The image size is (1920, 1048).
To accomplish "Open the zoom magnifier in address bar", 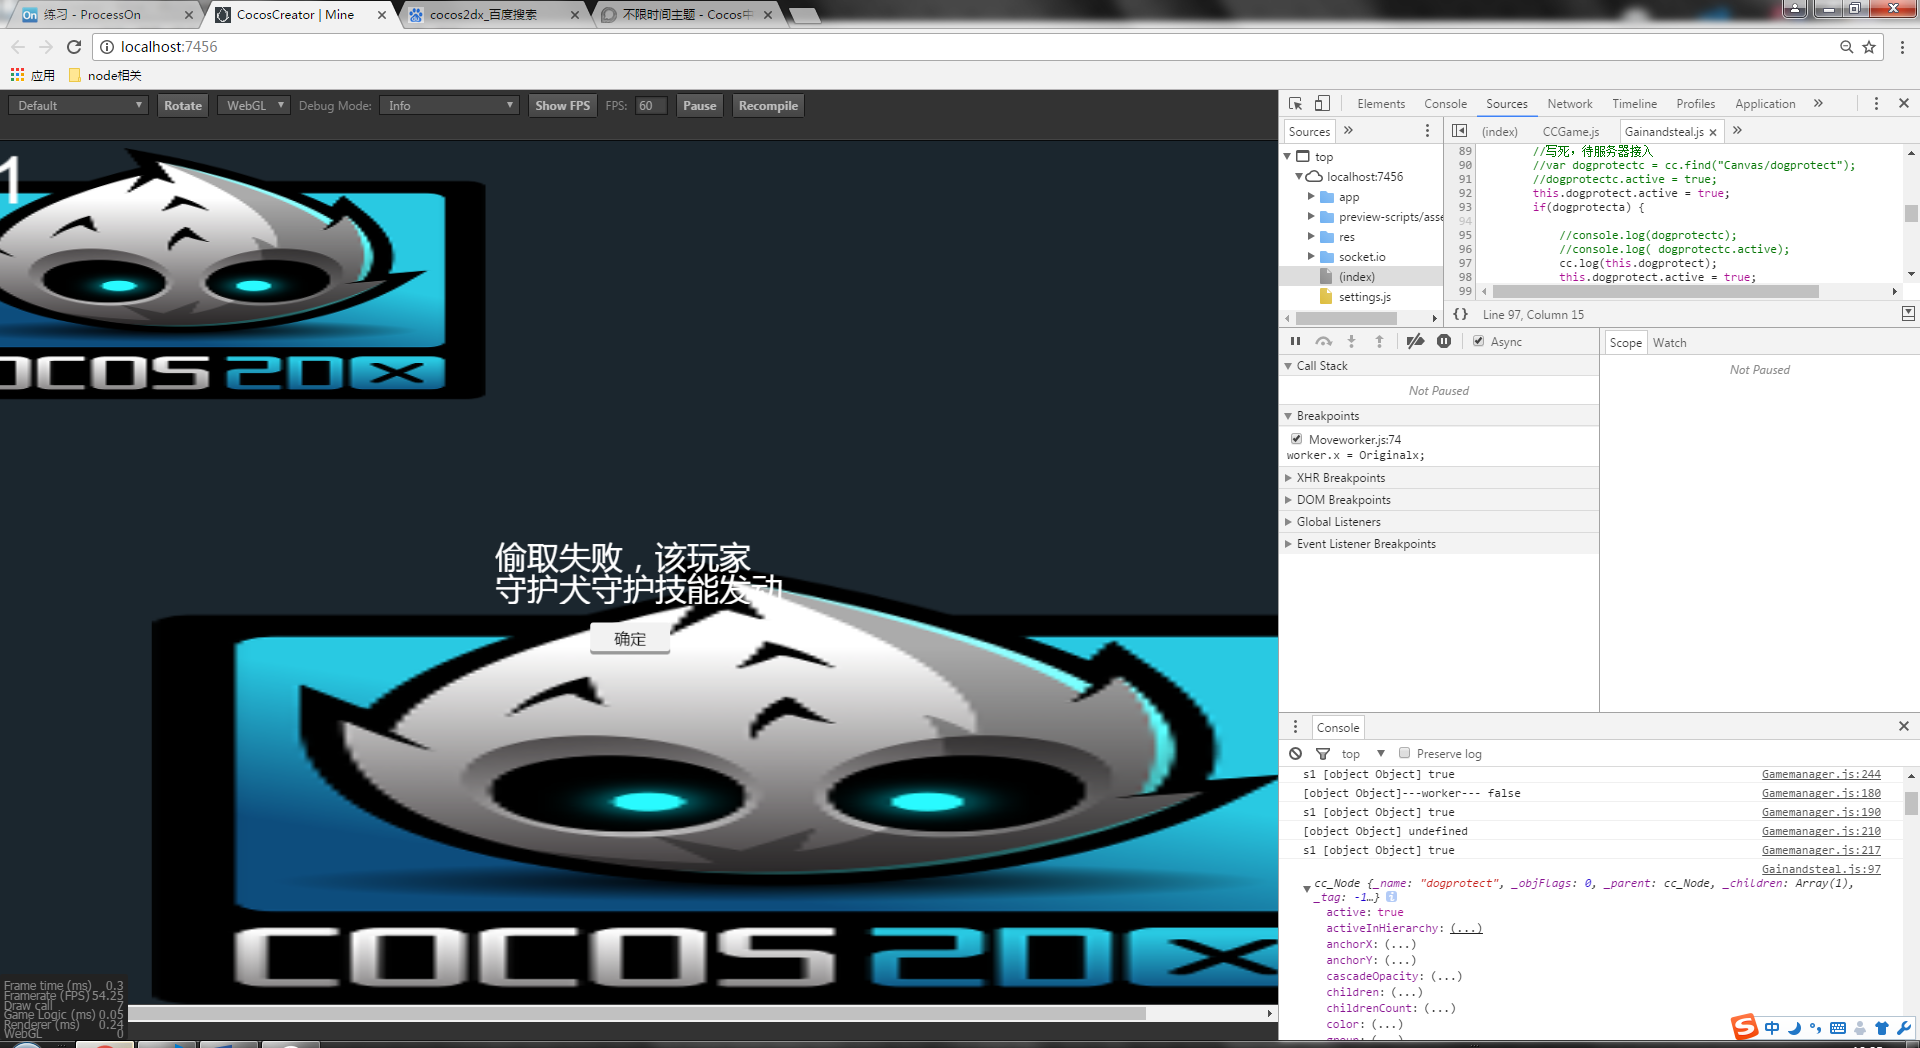I will coord(1847,47).
